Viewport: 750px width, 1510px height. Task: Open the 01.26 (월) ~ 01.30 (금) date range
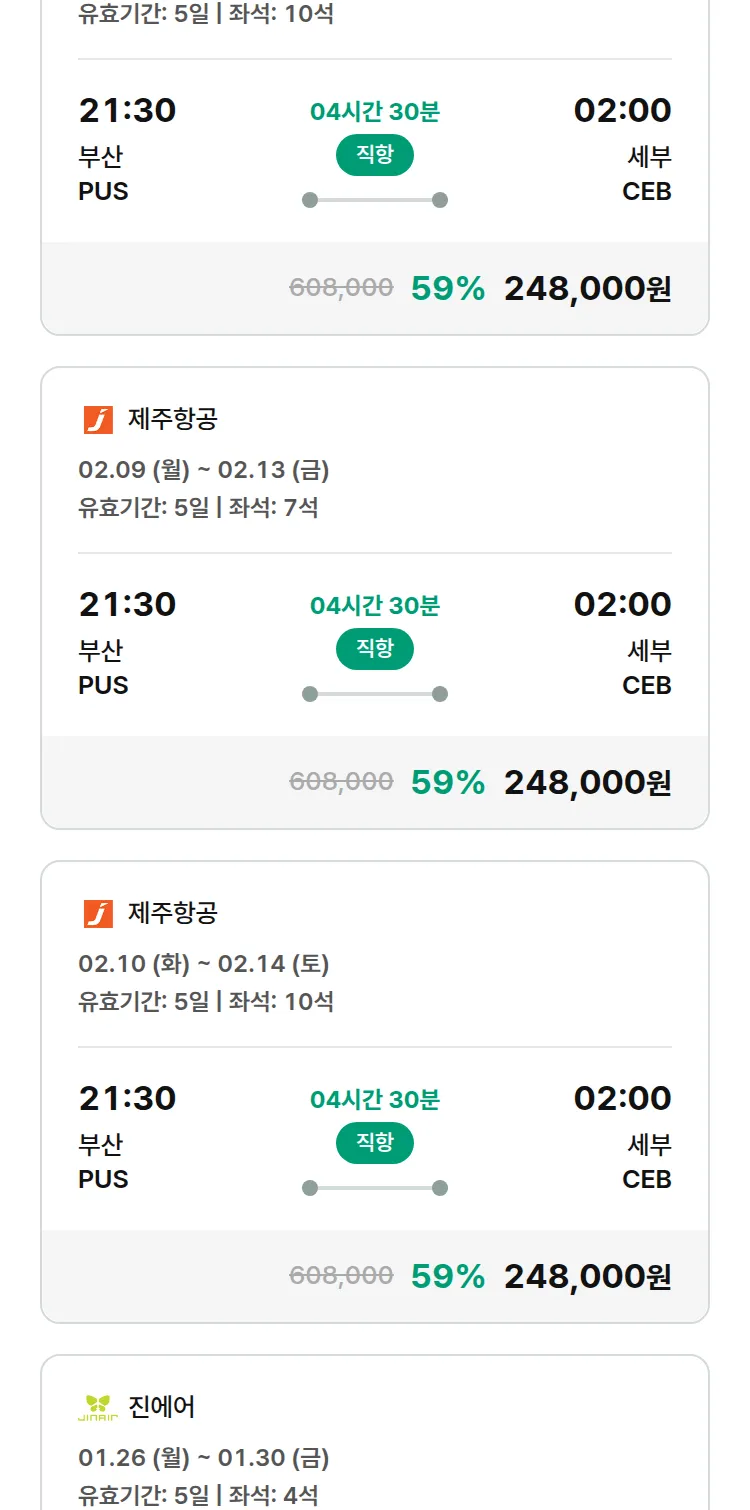[204, 1458]
